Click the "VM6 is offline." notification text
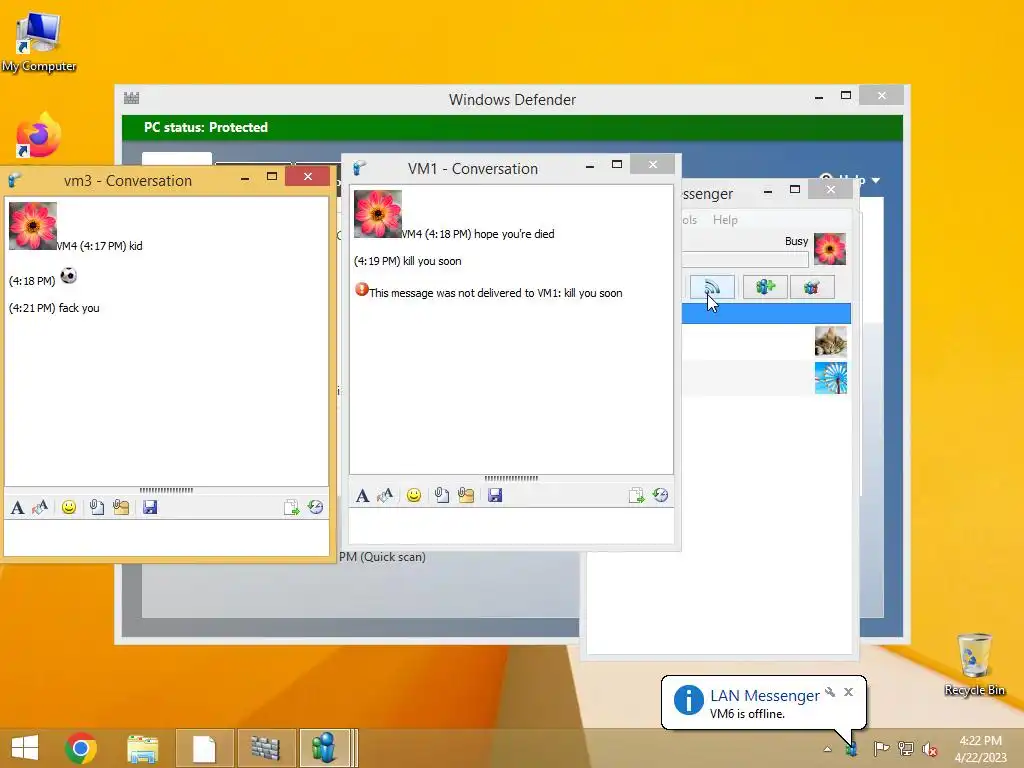This screenshot has width=1024, height=768. coord(747,714)
